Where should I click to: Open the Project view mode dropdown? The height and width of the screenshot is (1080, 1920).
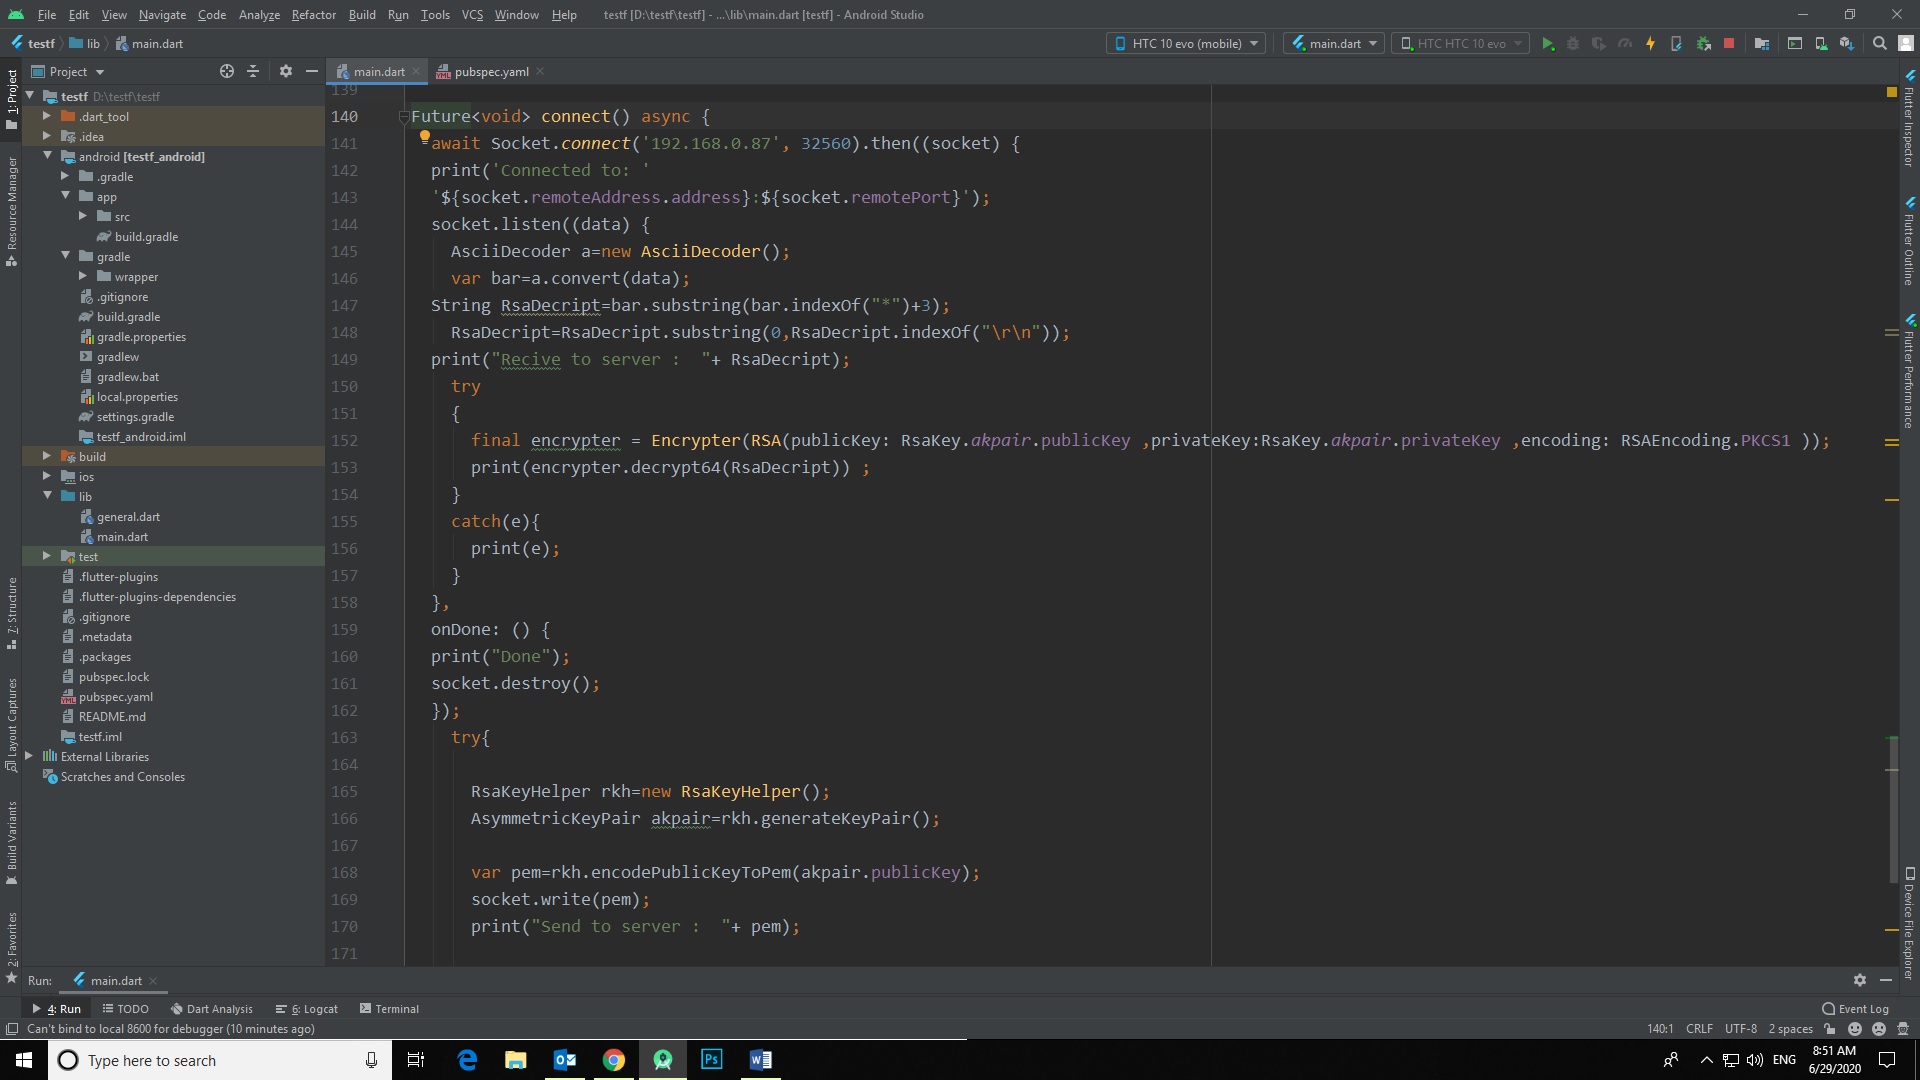100,71
